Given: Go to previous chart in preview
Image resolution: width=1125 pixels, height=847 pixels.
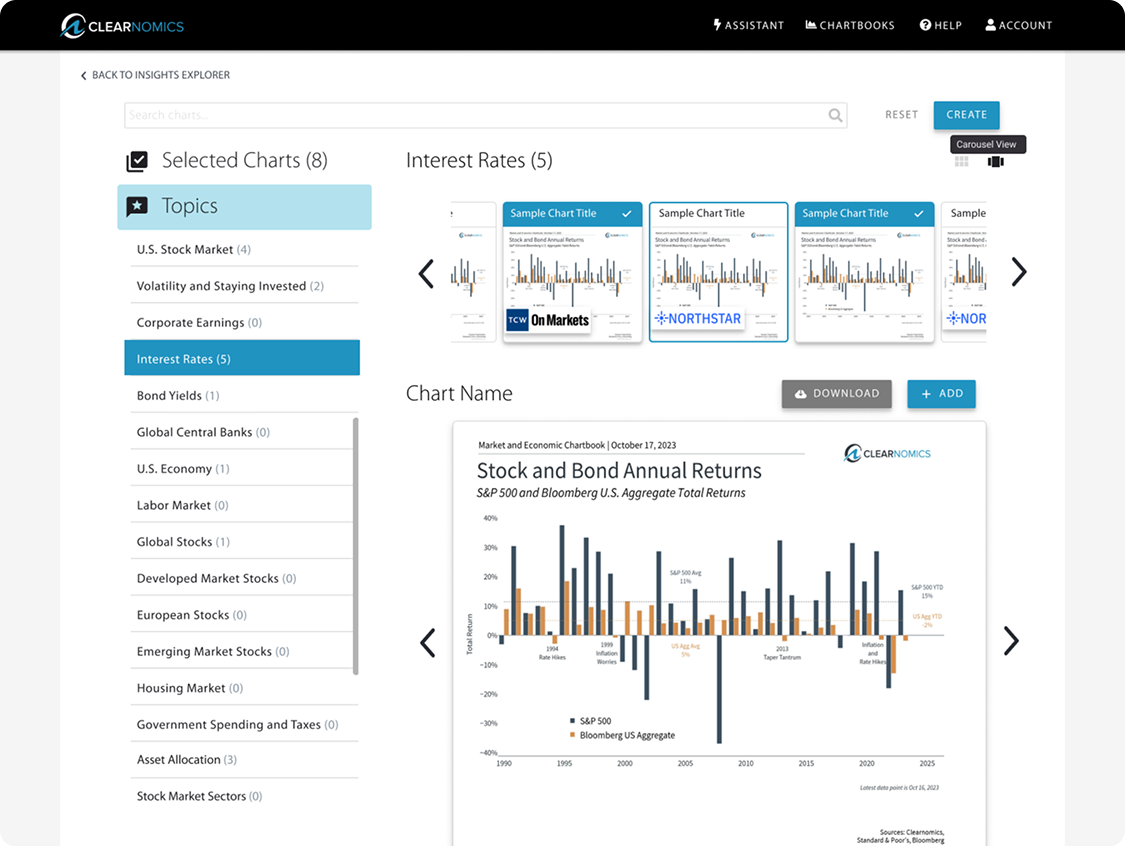Looking at the screenshot, I should click(428, 643).
